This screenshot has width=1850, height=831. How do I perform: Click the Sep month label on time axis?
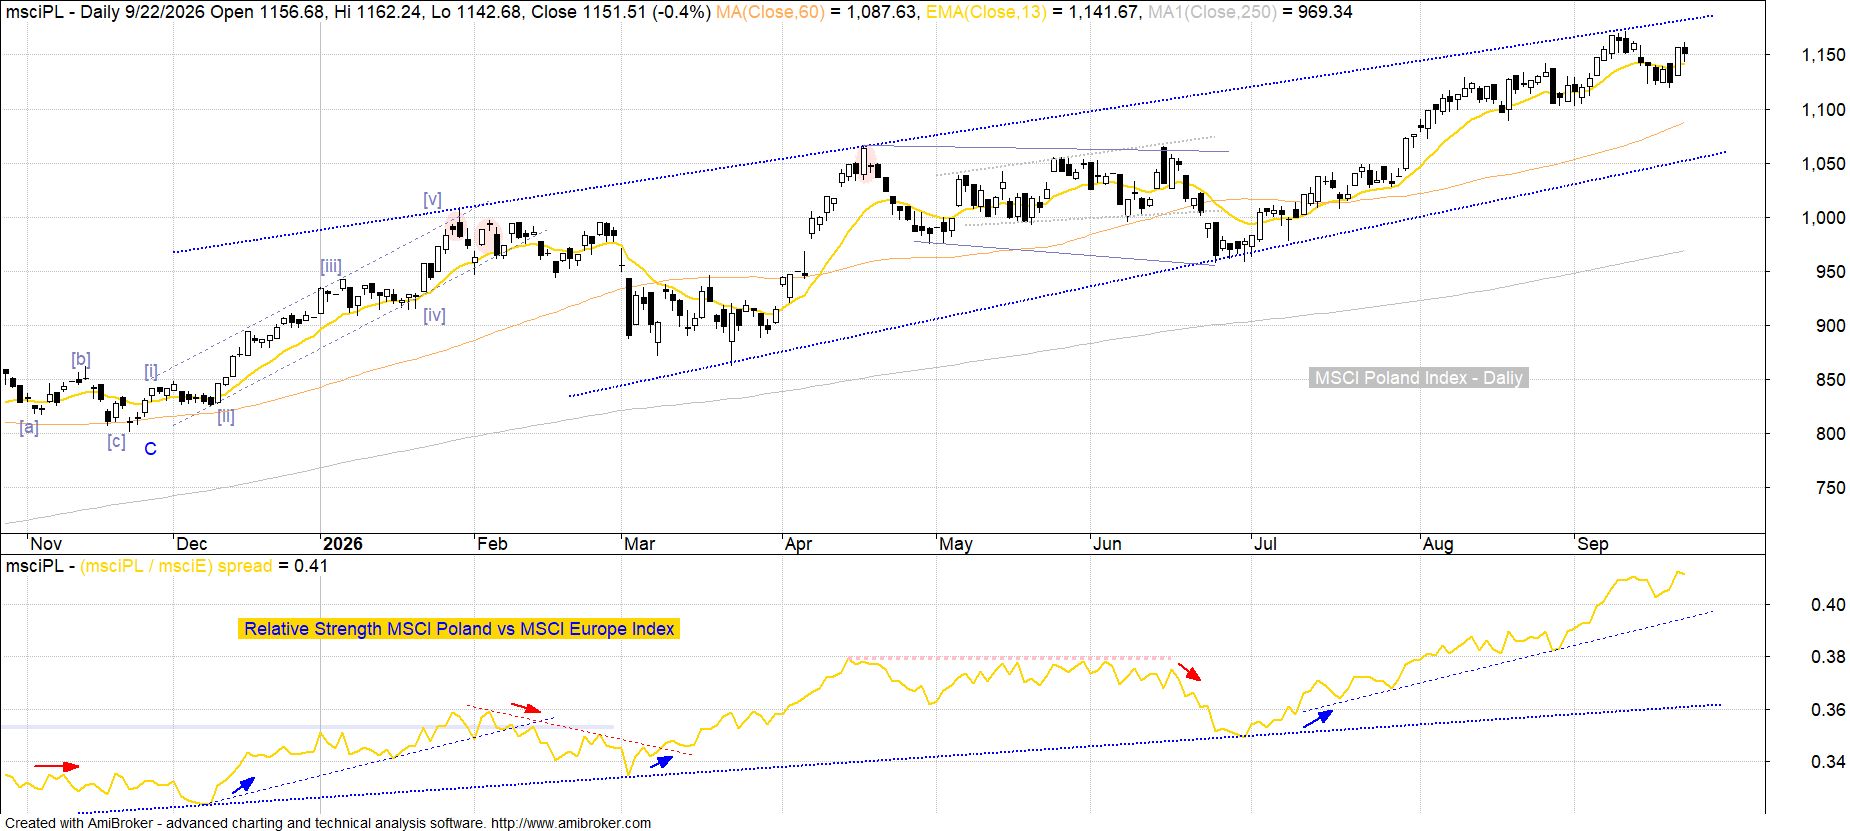tap(1593, 544)
